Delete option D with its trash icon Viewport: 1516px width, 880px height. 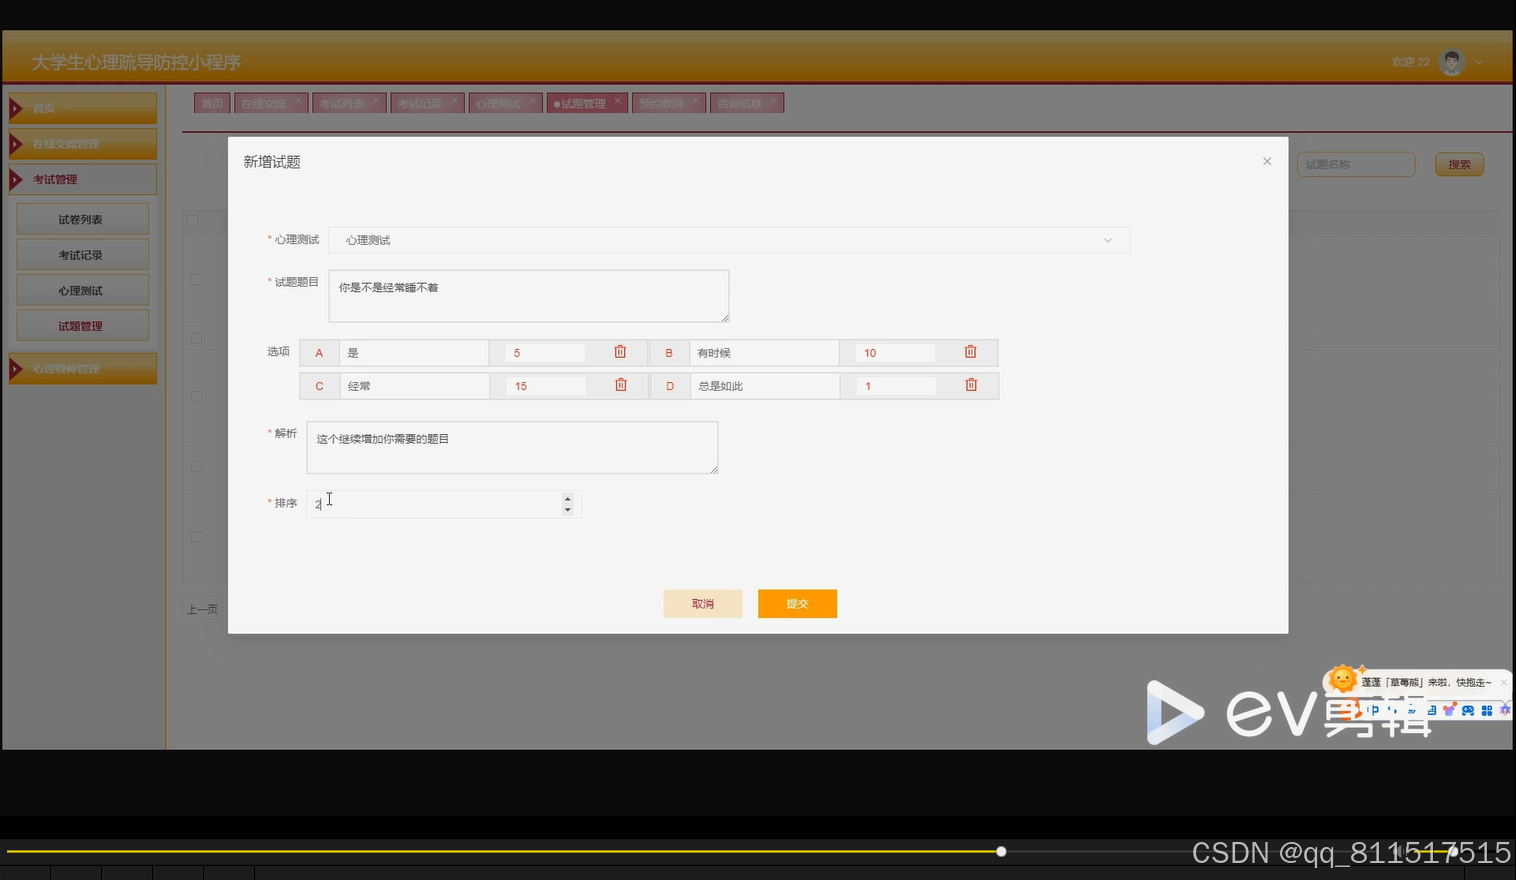(971, 385)
